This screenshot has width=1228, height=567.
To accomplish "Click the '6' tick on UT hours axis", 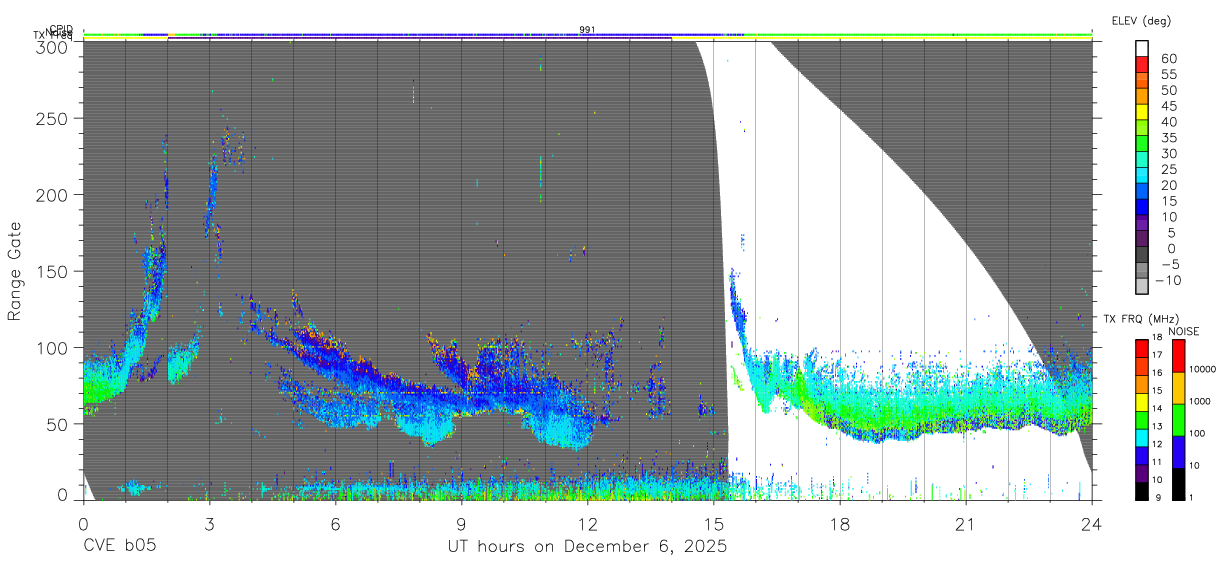I will pyautogui.click(x=335, y=523).
